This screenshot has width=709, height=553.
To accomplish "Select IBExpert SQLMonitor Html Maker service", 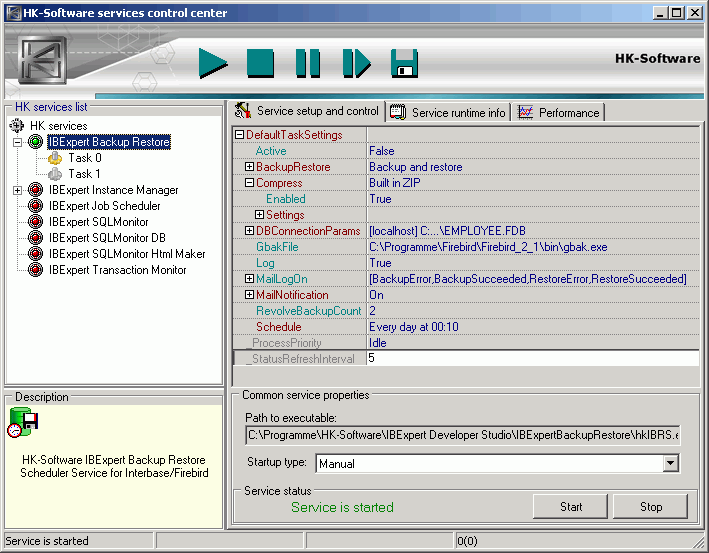I will pos(127,254).
